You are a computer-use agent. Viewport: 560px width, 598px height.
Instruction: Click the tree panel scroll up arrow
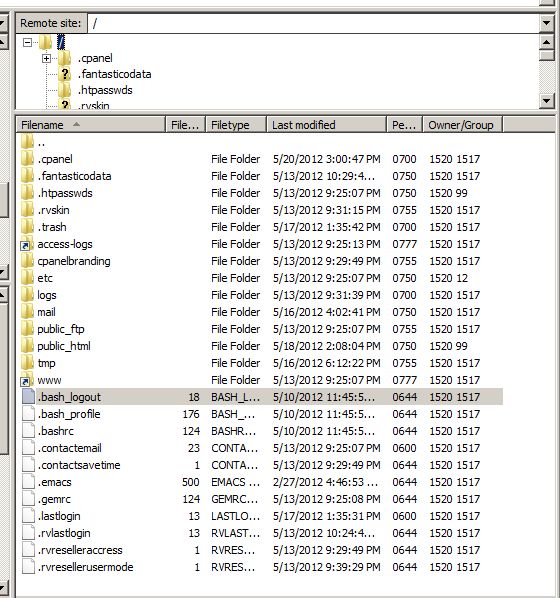[547, 42]
